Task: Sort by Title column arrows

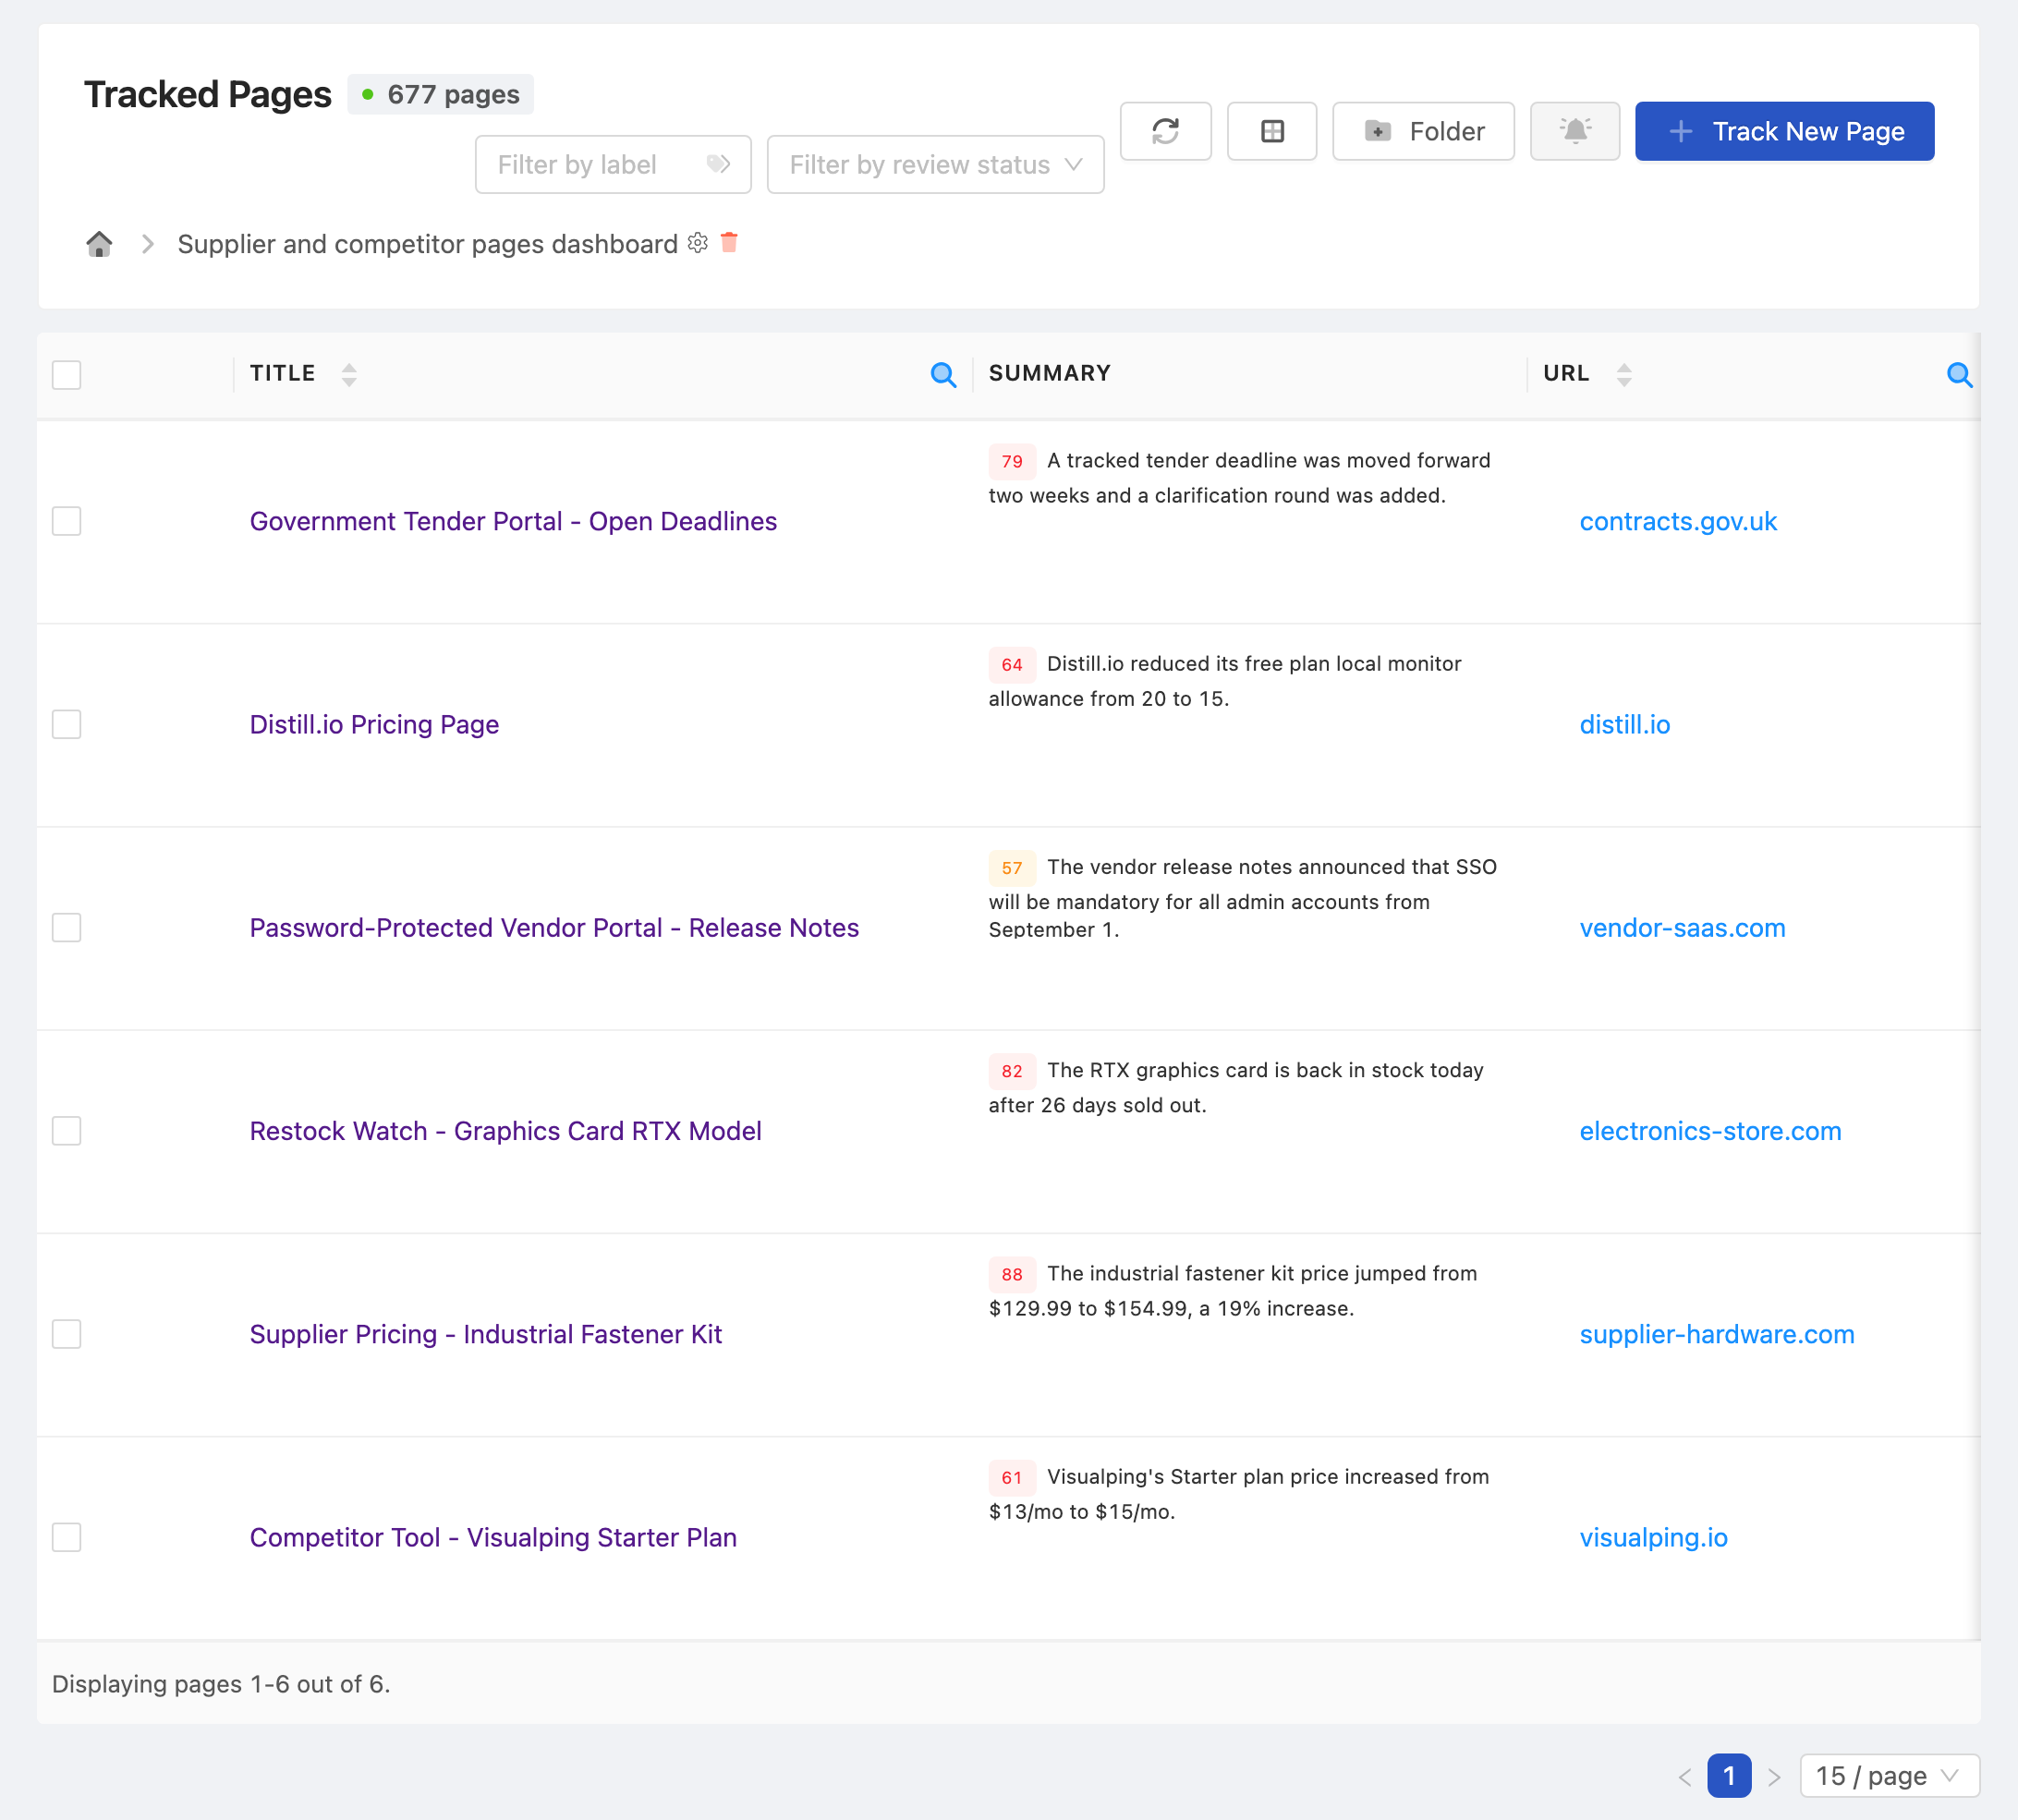Action: pos(349,374)
